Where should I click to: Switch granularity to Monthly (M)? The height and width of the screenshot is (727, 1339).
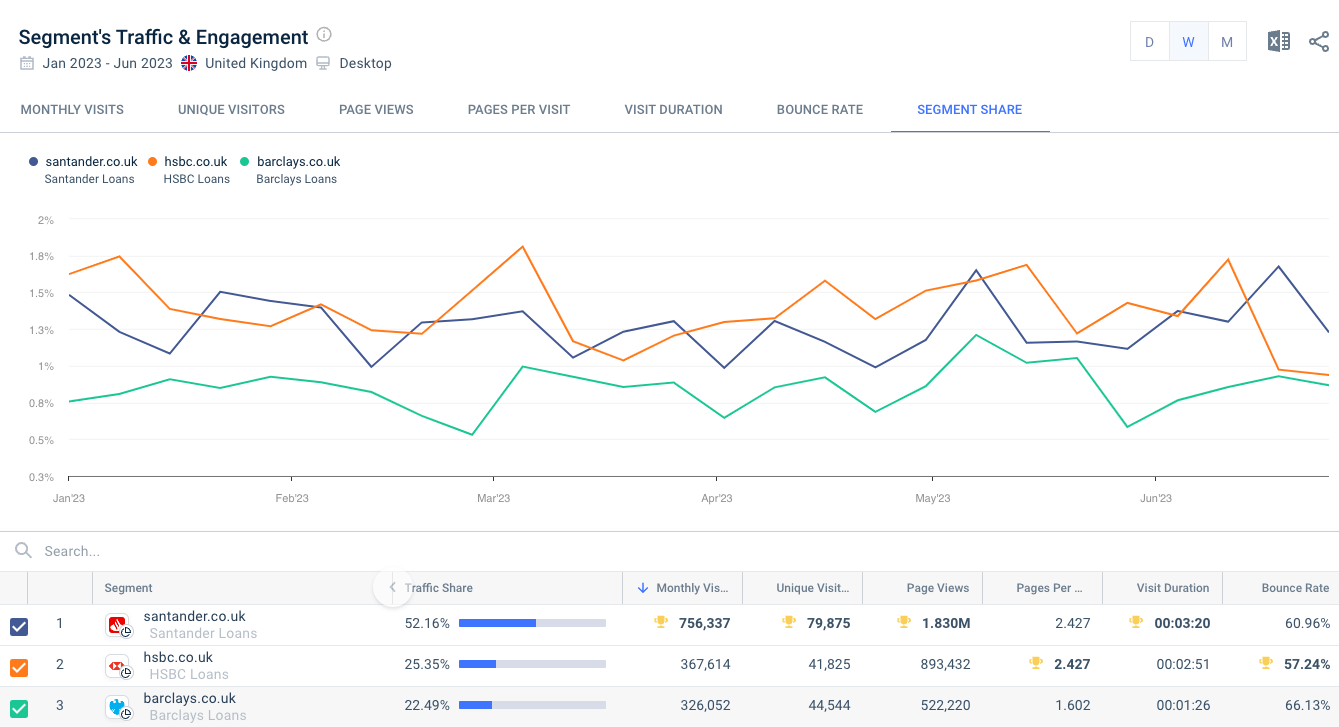click(1227, 42)
